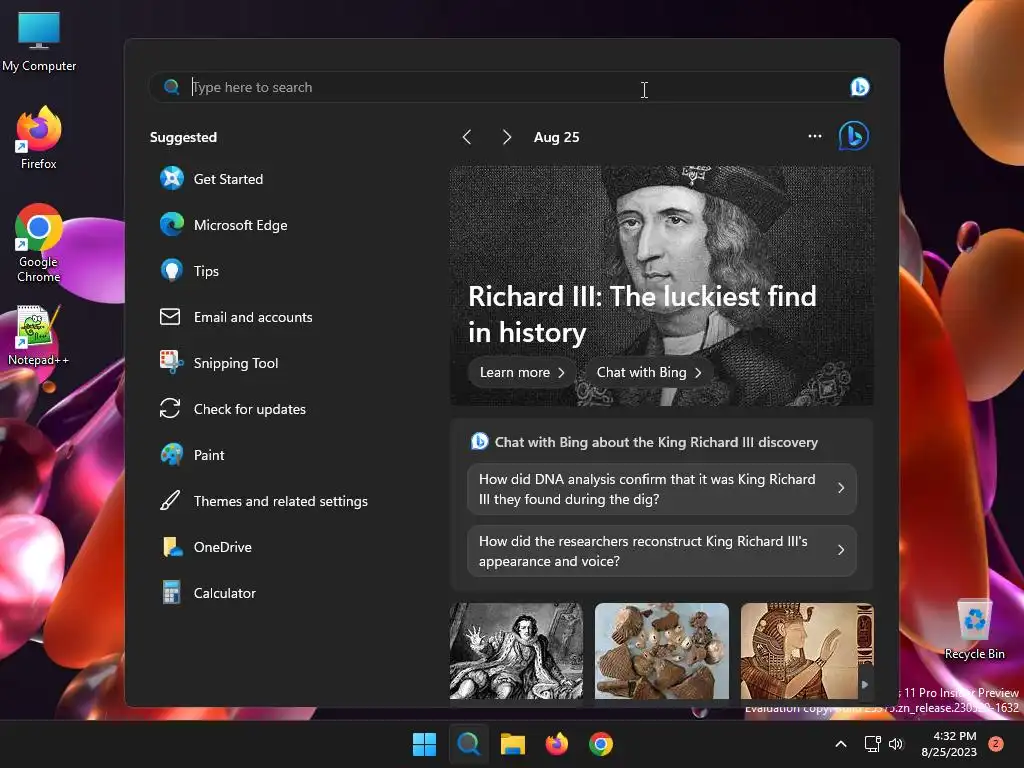Image resolution: width=1024 pixels, height=768 pixels.
Task: Expand the DNA analysis question chevron
Action: point(841,488)
